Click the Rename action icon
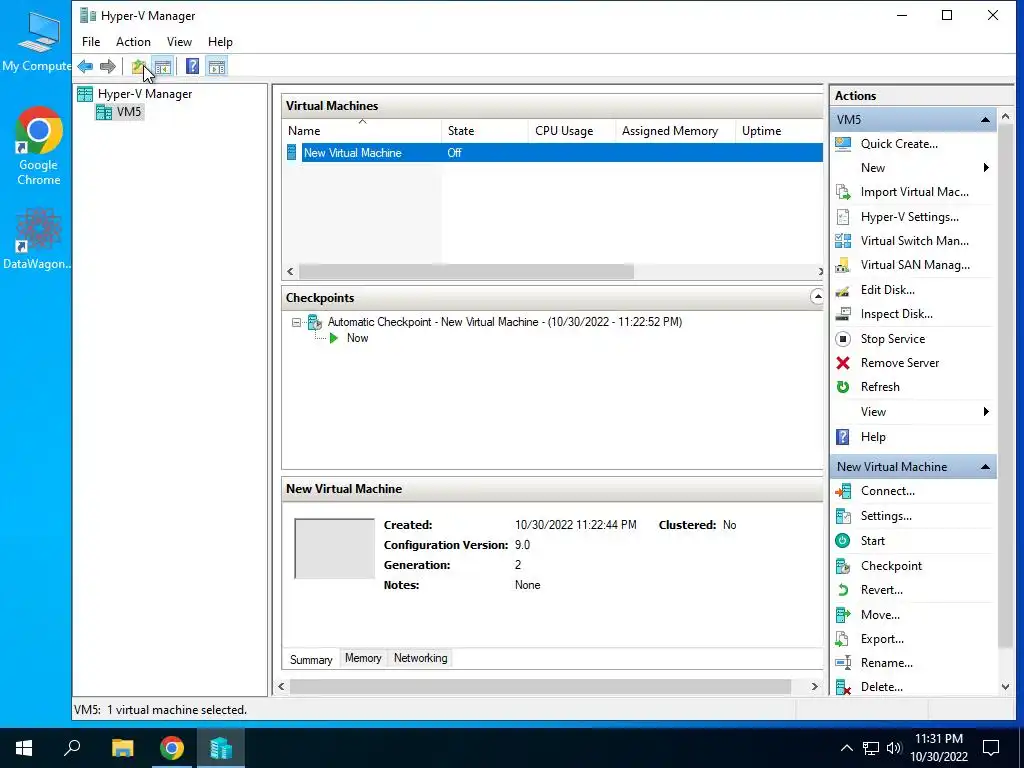Viewport: 1024px width, 768px height. (x=843, y=663)
